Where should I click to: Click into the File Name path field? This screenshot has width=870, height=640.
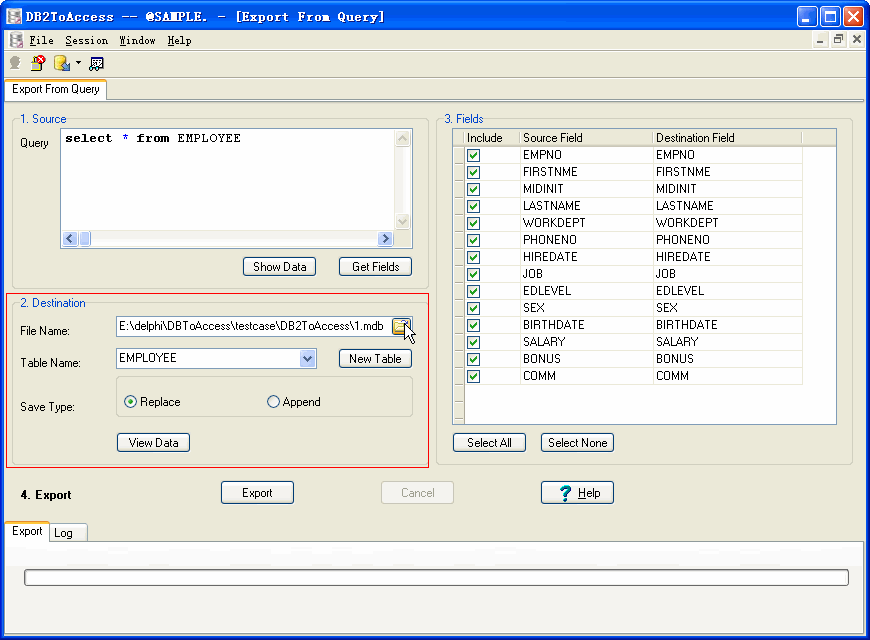tap(253, 326)
